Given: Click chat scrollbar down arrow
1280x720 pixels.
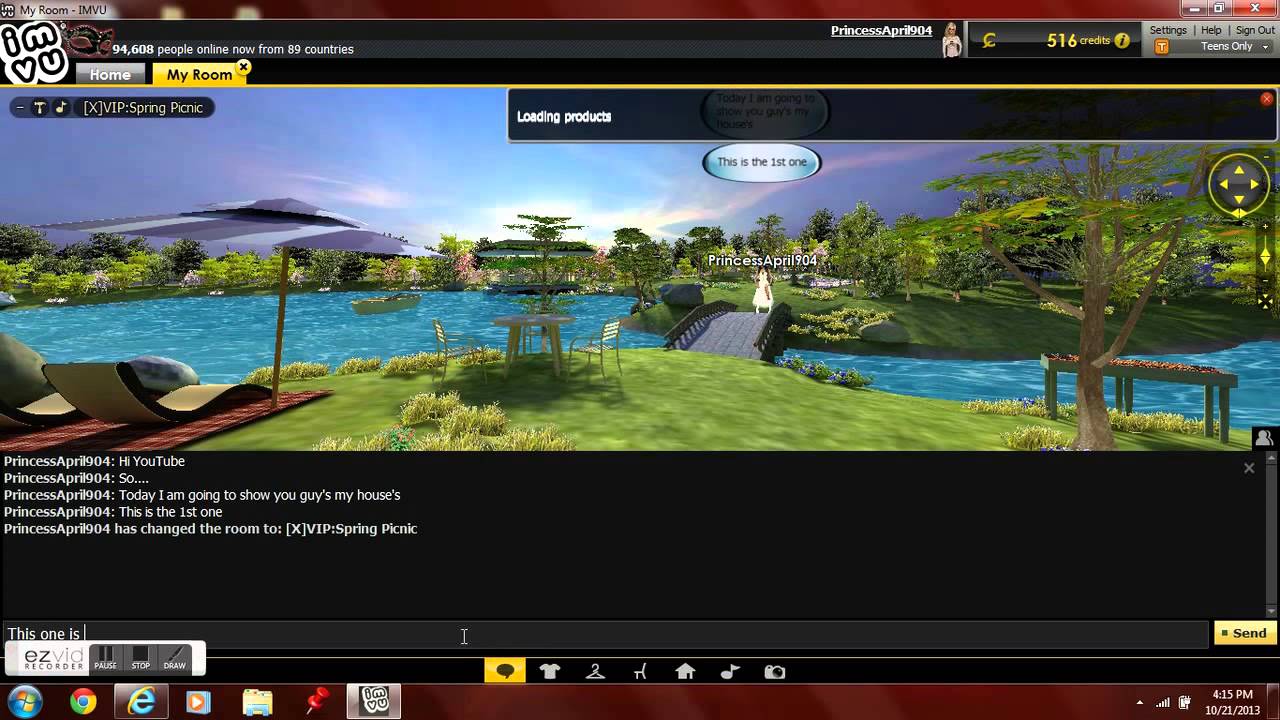Looking at the screenshot, I should pos(1272,611).
